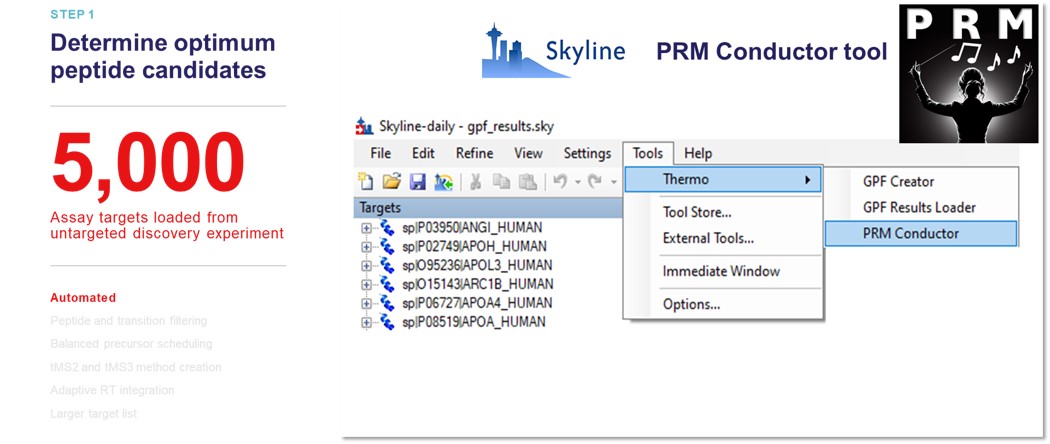Select sp|O15143|ARC1B_HUMAN protein row
Image resolution: width=1050 pixels, height=444 pixels.
coord(477,284)
